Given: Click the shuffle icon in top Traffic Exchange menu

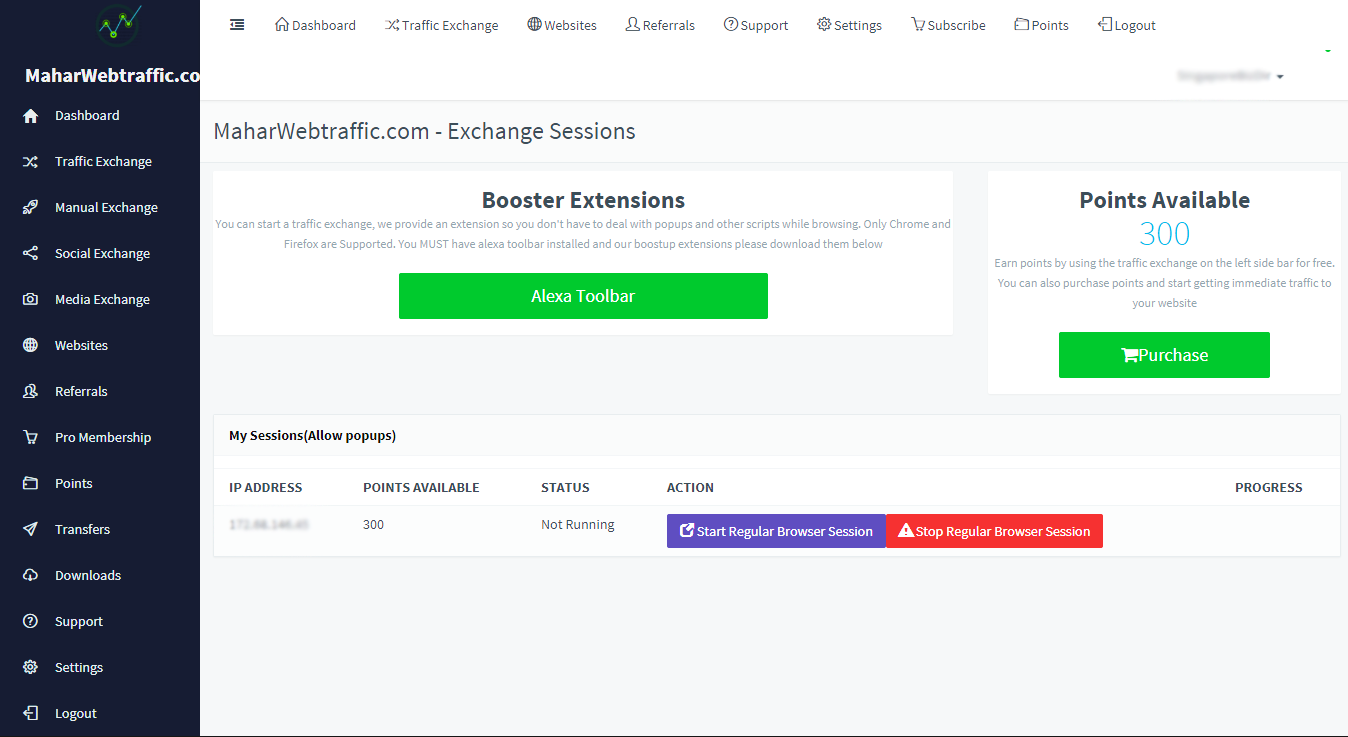Looking at the screenshot, I should pos(392,25).
